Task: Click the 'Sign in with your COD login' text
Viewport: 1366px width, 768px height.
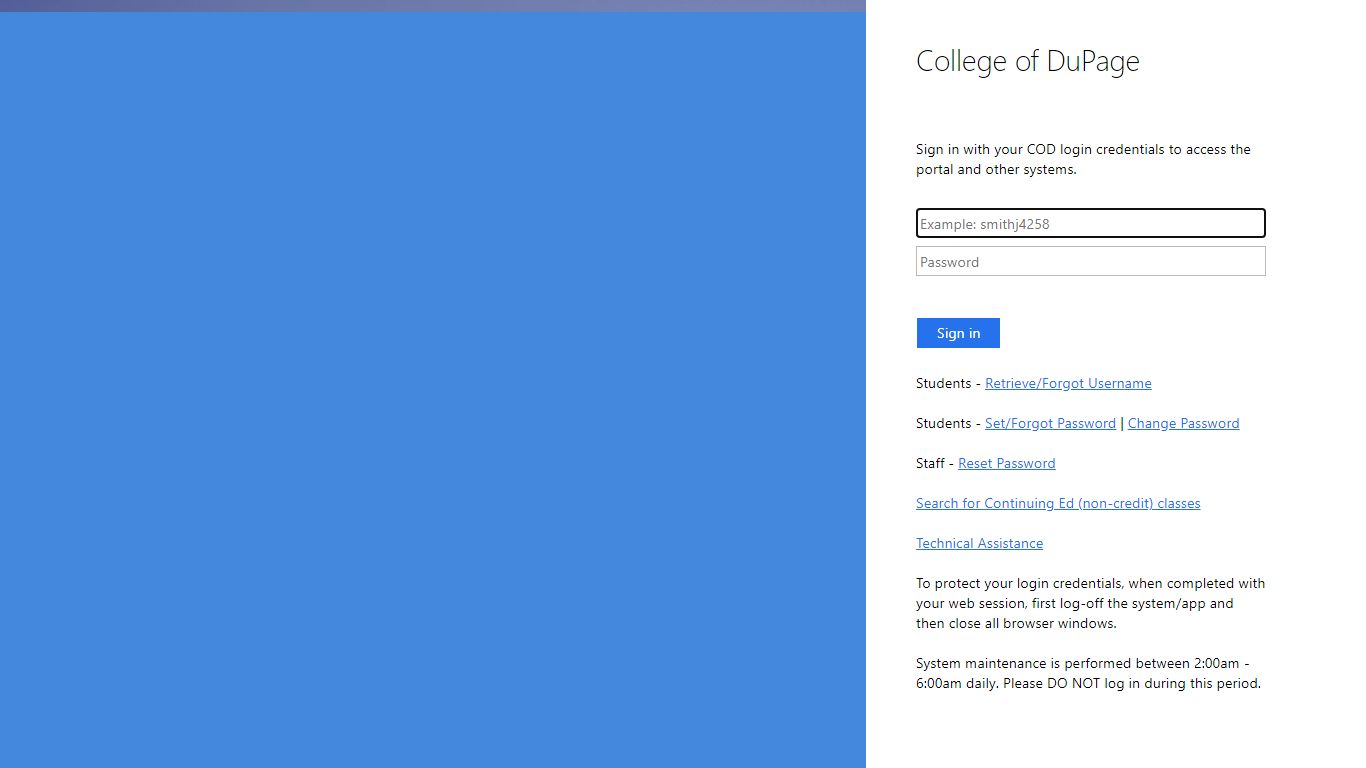Action: [1083, 159]
